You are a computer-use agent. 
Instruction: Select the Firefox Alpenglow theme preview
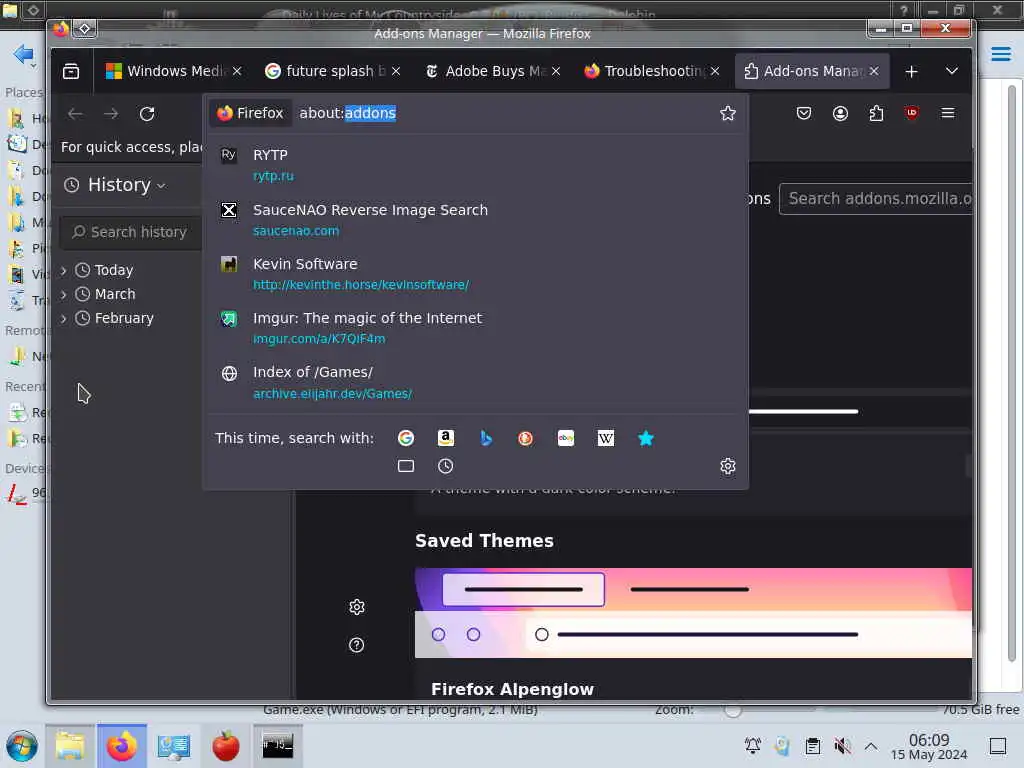(693, 613)
